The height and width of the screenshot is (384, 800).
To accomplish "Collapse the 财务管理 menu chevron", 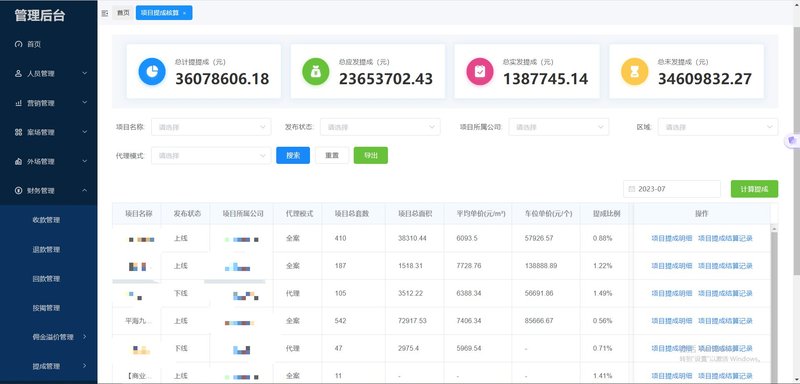I will click(85, 191).
